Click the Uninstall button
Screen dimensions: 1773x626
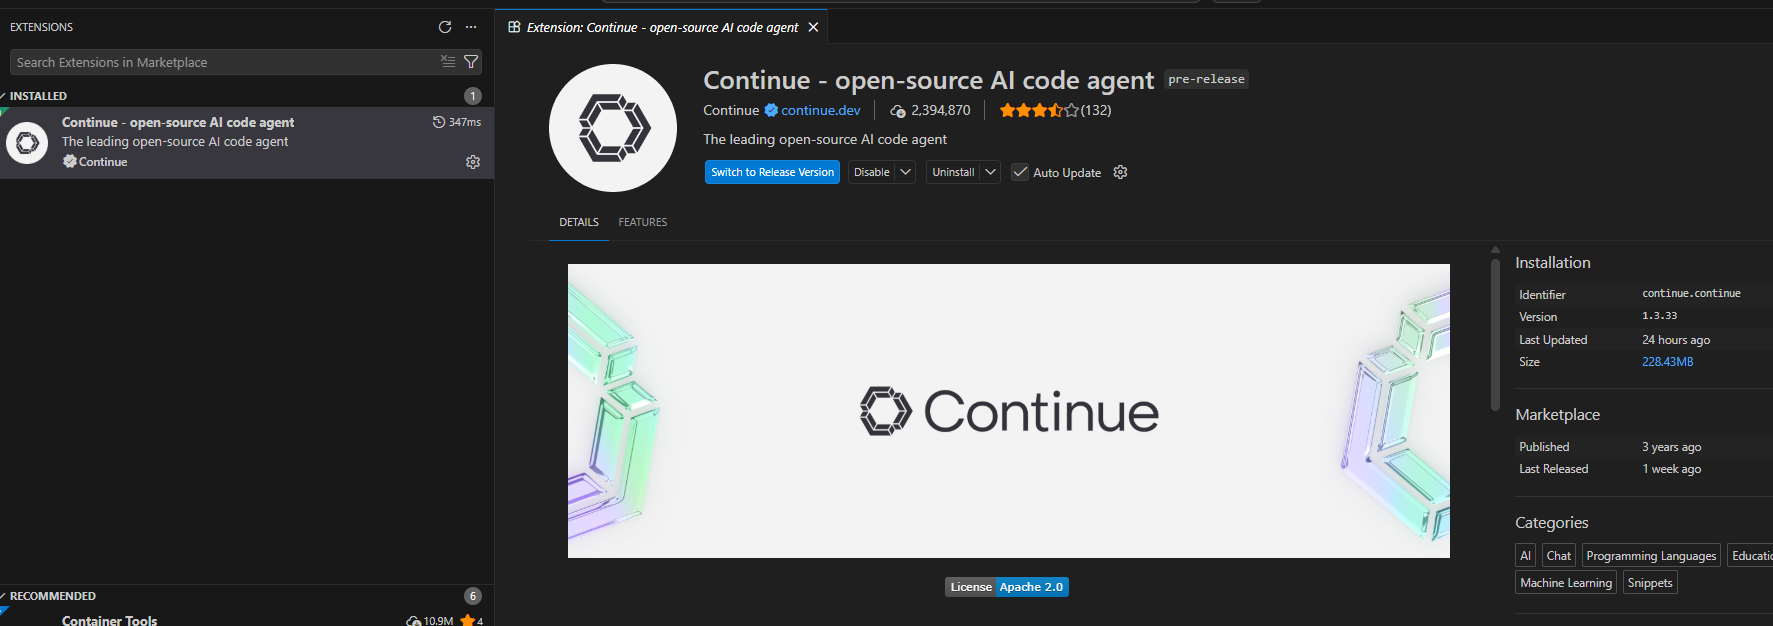(x=953, y=172)
